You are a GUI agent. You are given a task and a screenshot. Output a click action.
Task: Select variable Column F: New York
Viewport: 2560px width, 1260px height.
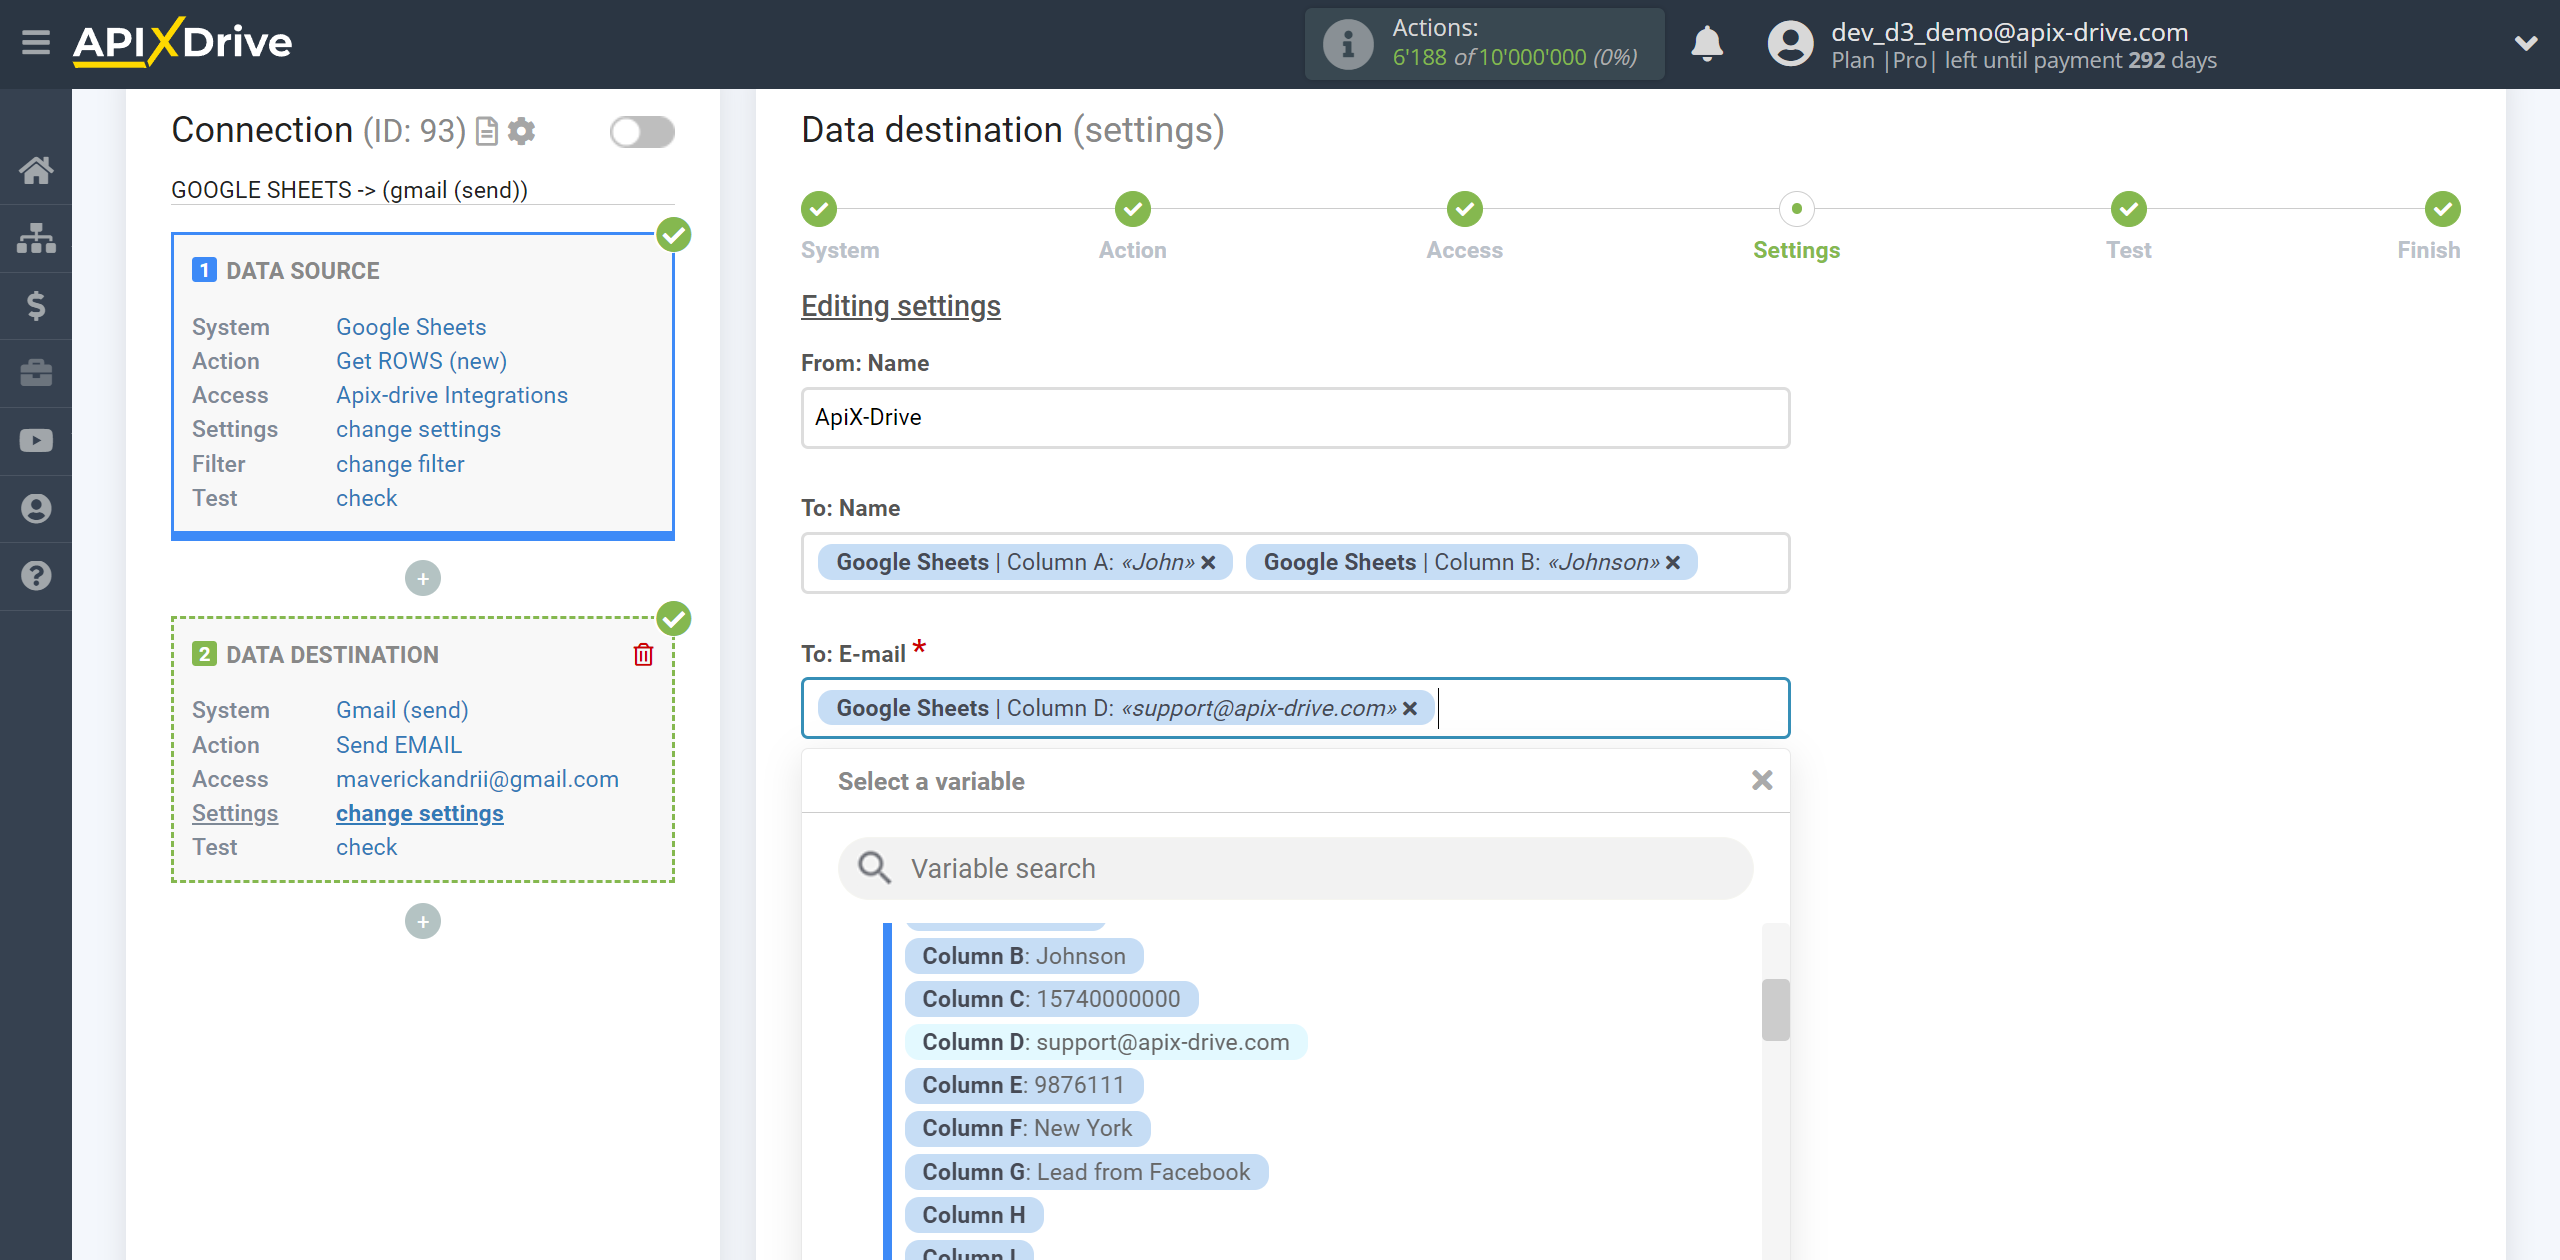click(1027, 1128)
